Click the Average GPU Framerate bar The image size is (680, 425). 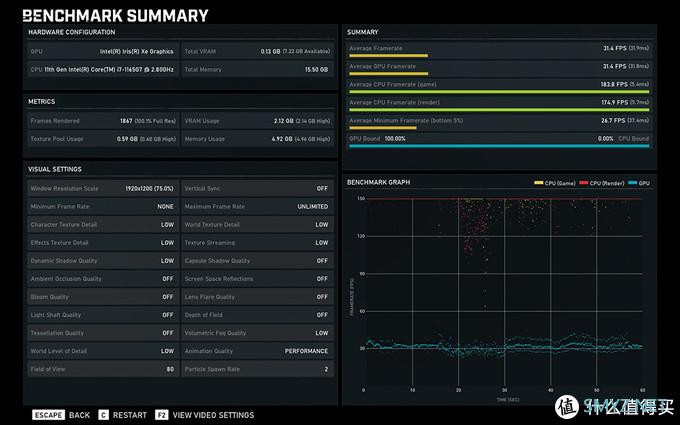pos(389,74)
